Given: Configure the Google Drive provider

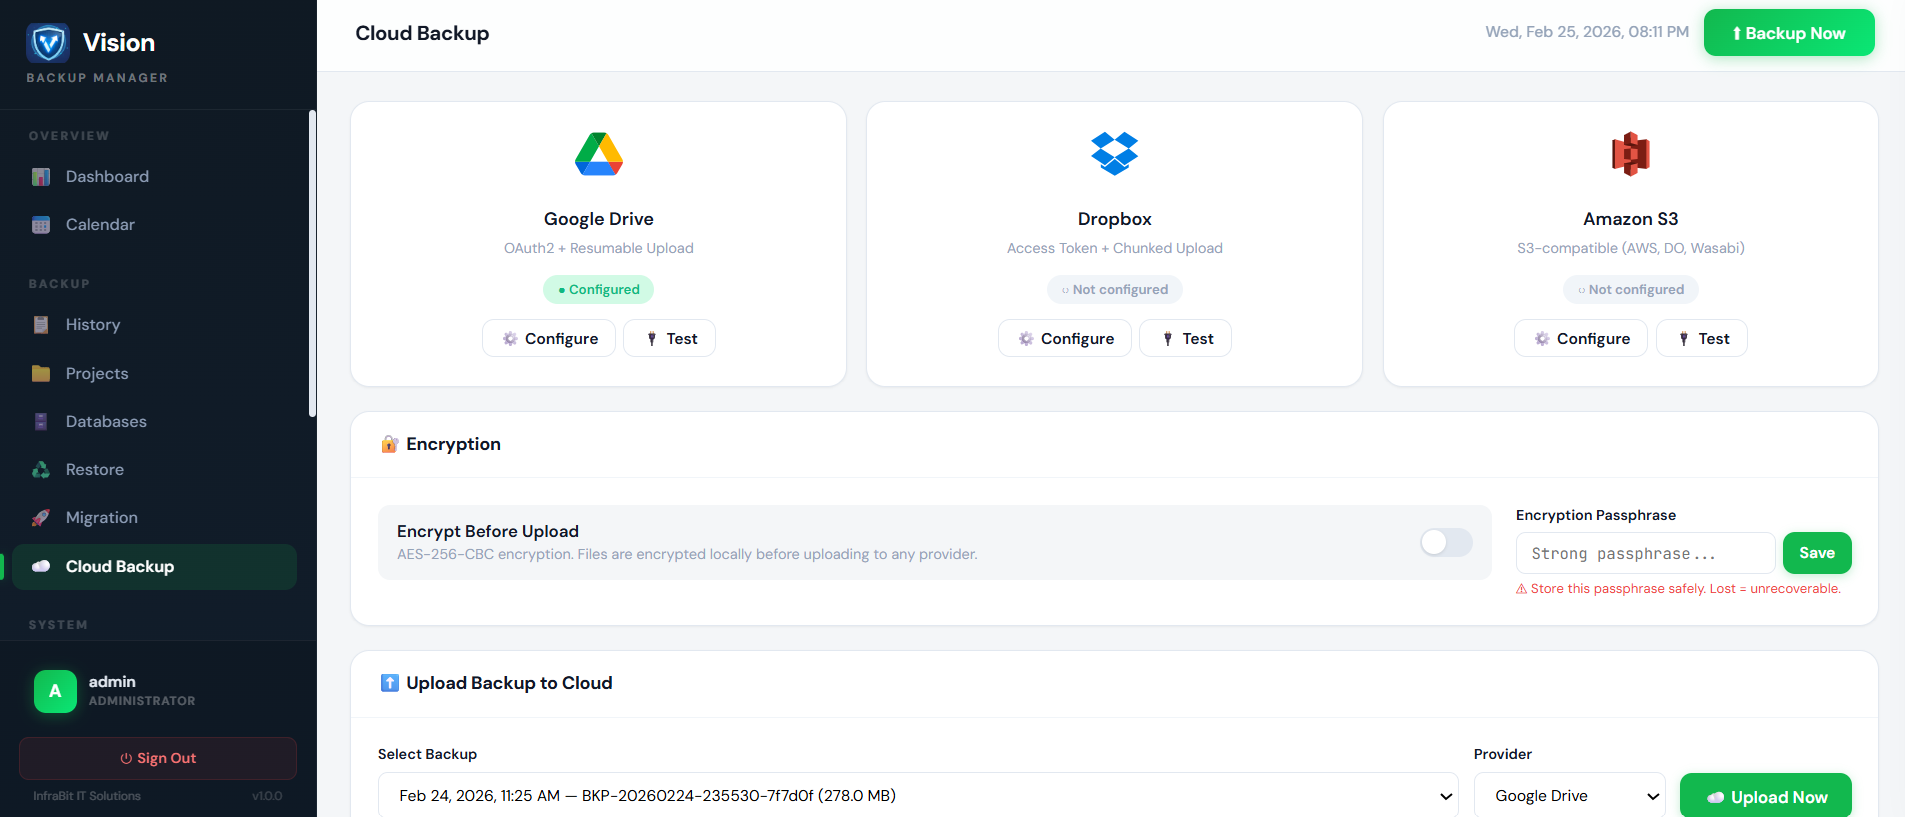Looking at the screenshot, I should pos(549,338).
